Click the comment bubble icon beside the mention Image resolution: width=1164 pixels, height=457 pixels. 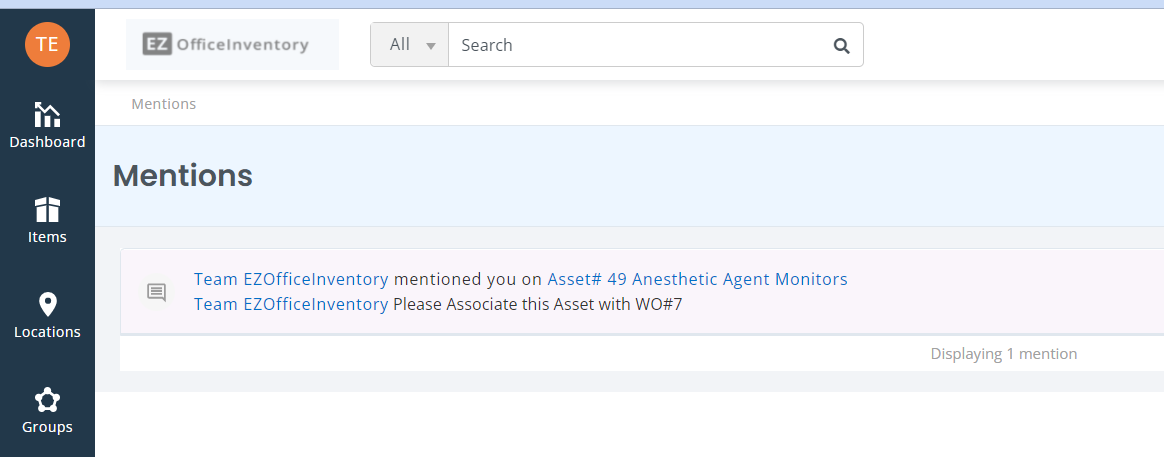pos(157,292)
